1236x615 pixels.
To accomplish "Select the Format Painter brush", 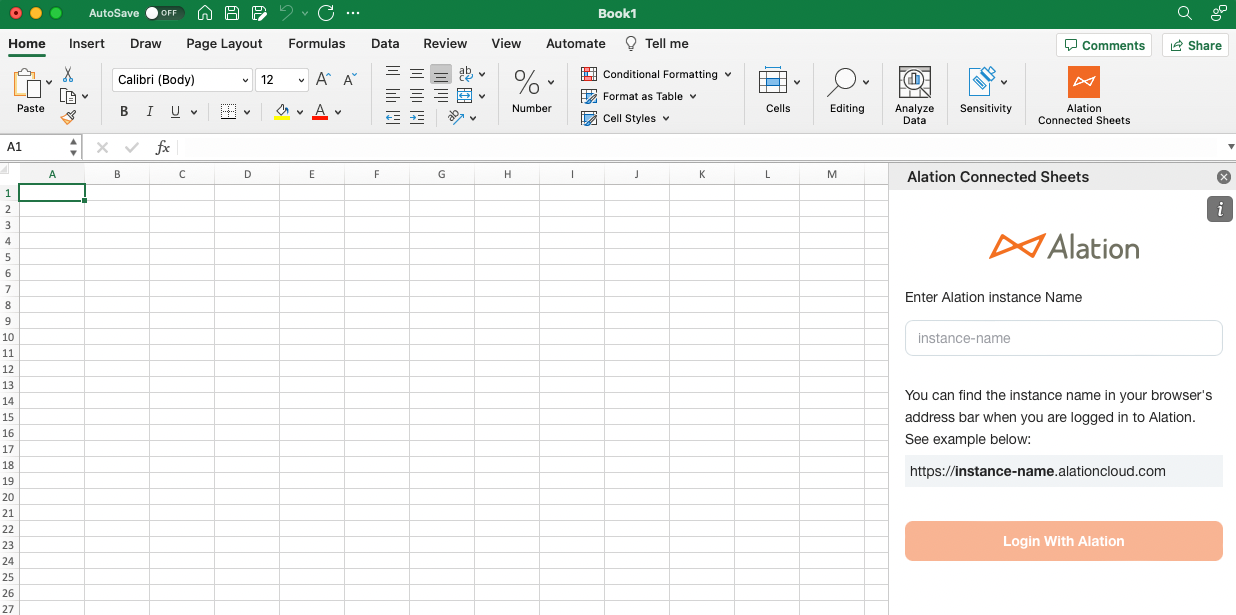I will click(68, 117).
